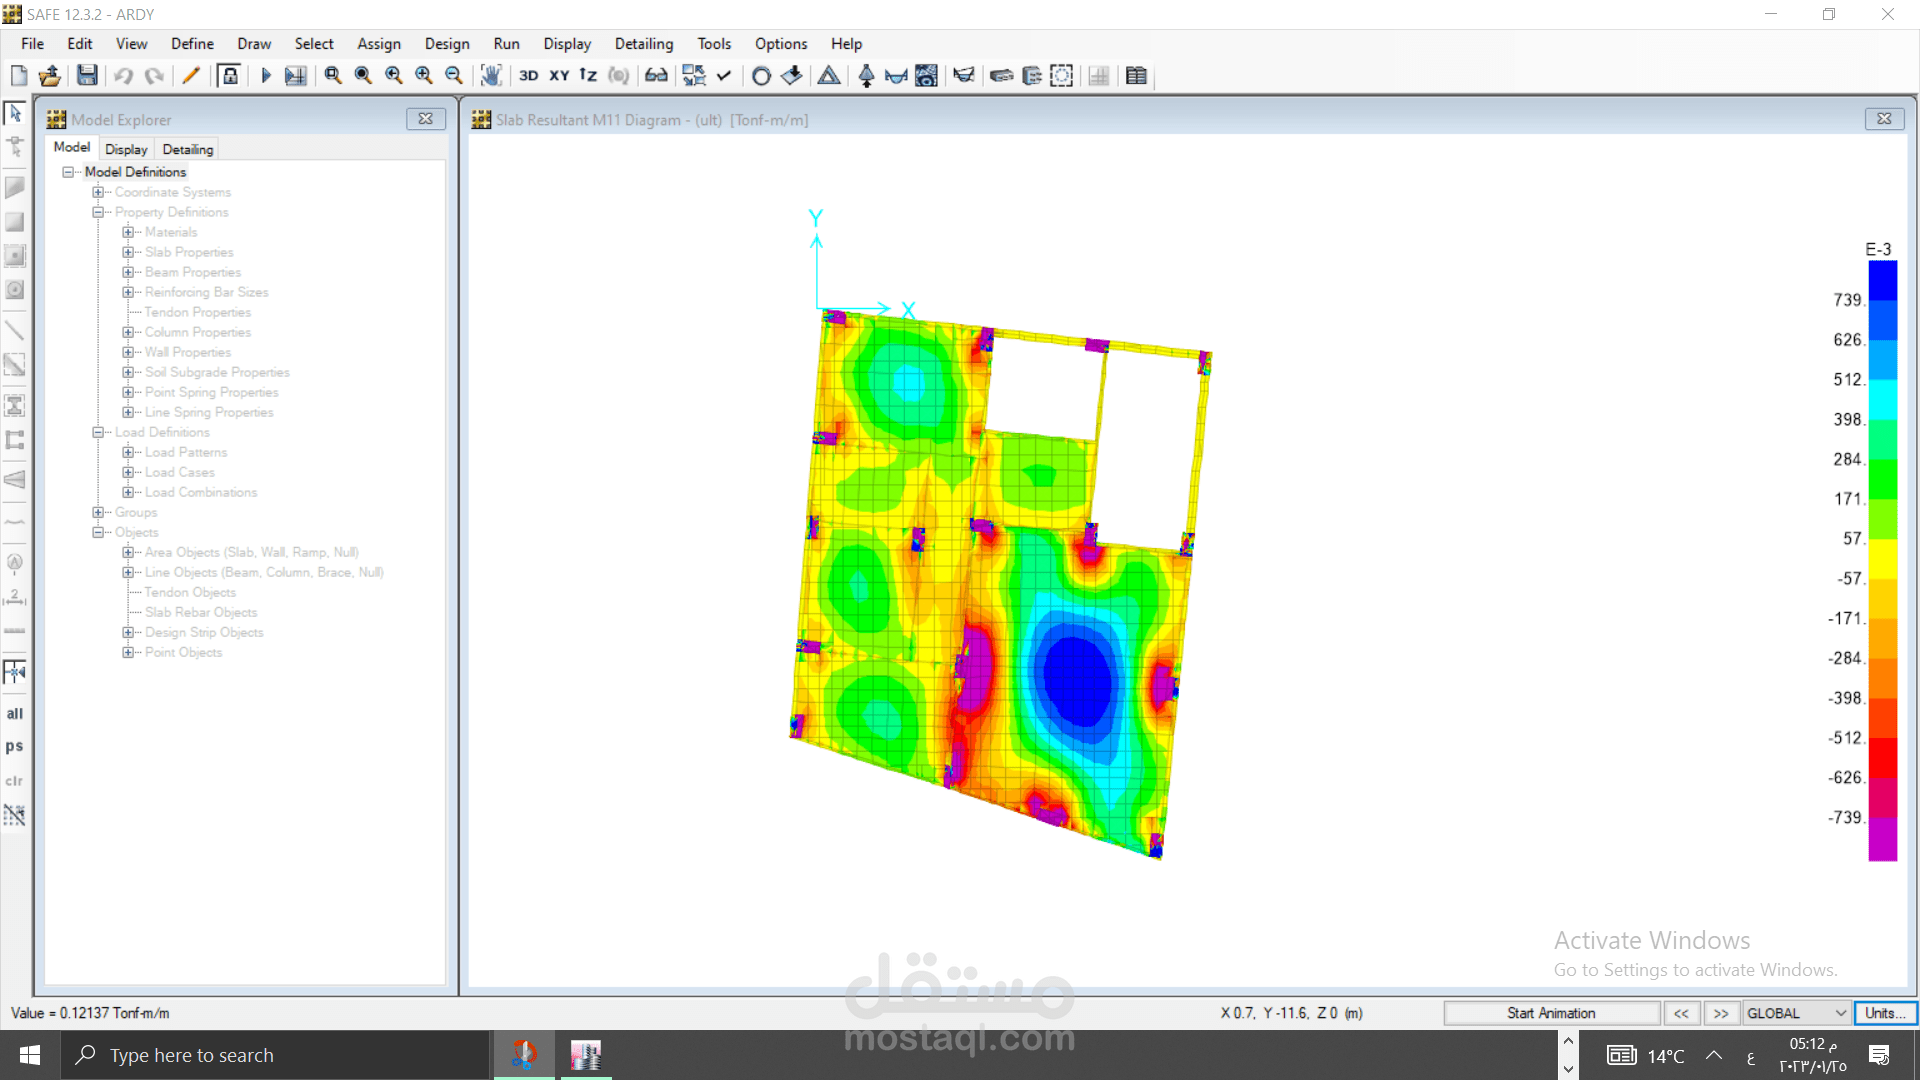Image resolution: width=1920 pixels, height=1080 pixels.
Task: Open the Display menu
Action: 567,44
